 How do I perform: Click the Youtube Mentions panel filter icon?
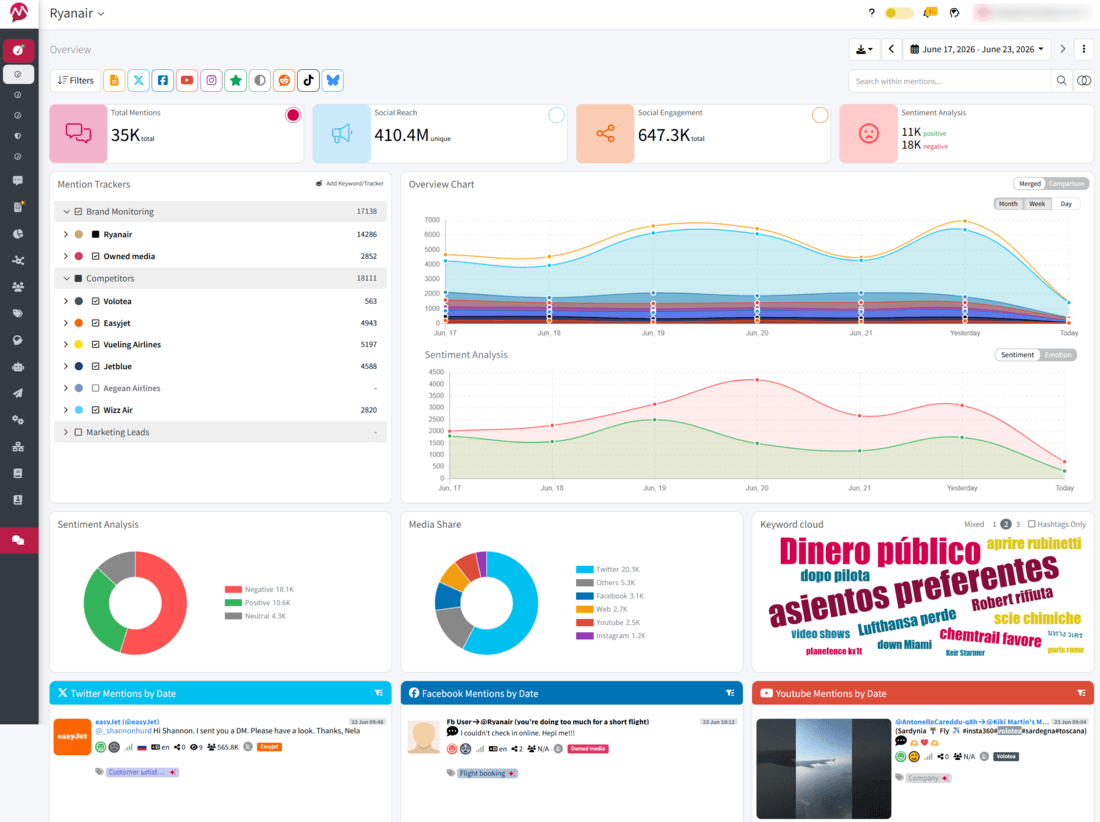tap(1082, 693)
